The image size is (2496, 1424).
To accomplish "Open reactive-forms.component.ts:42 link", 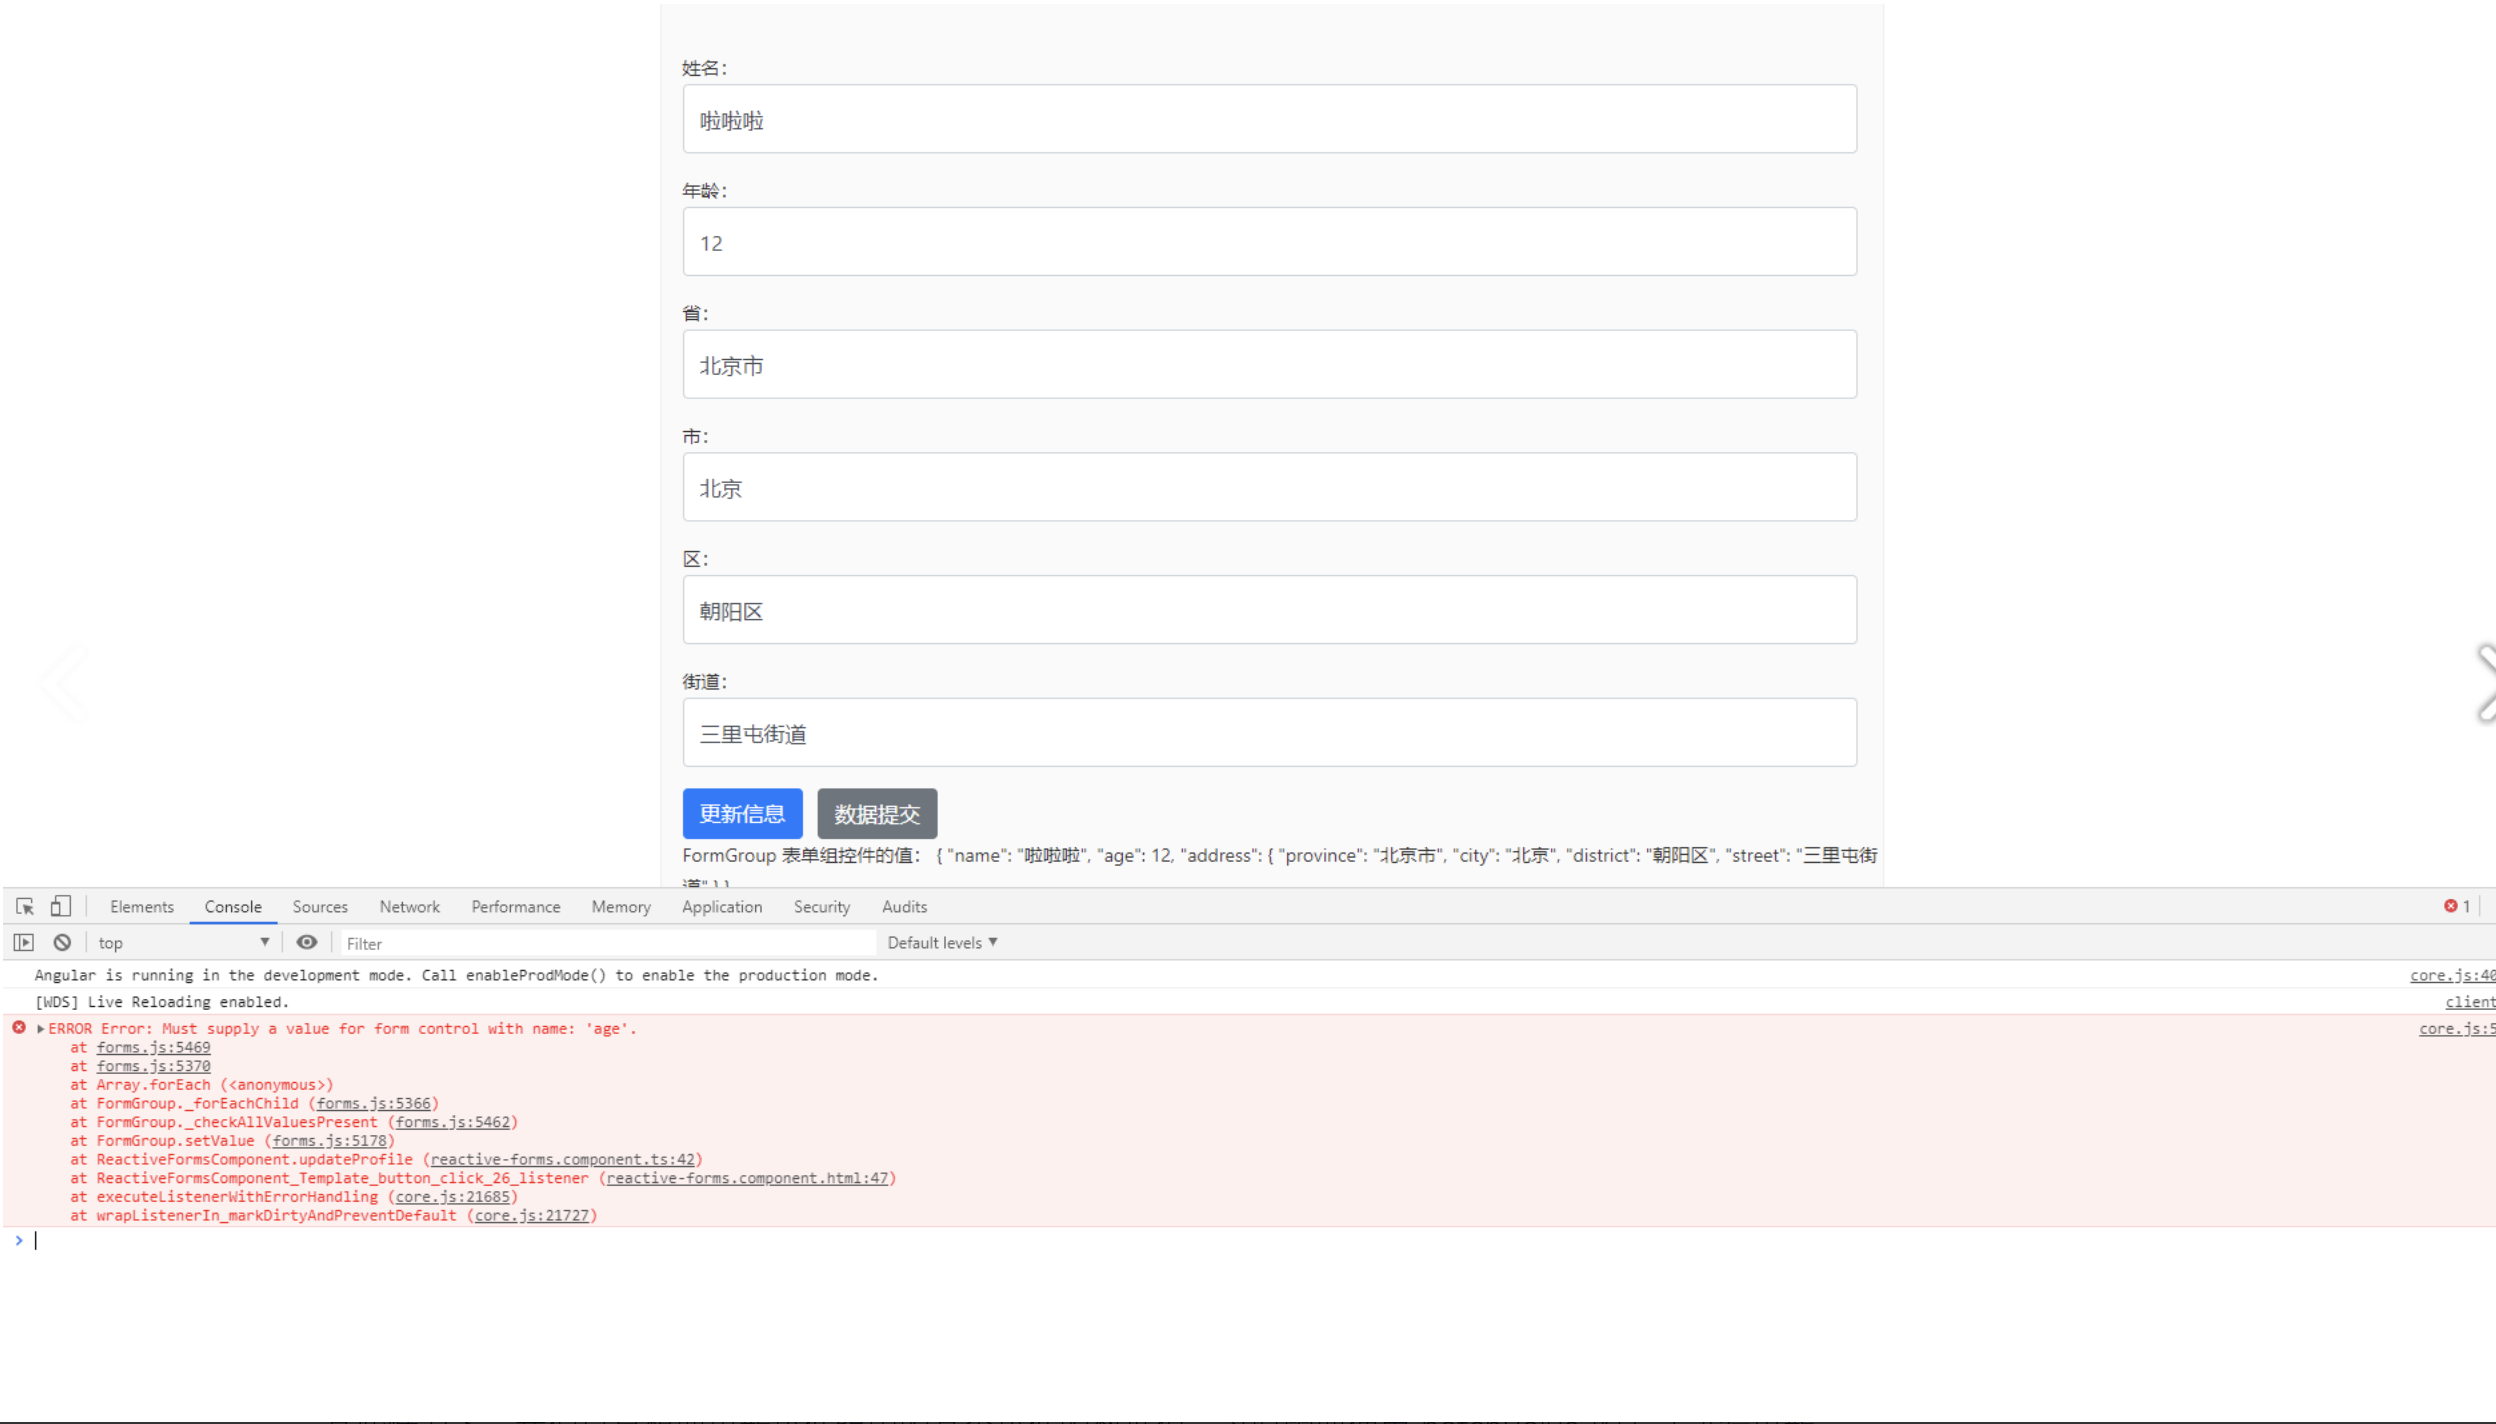I will (562, 1159).
